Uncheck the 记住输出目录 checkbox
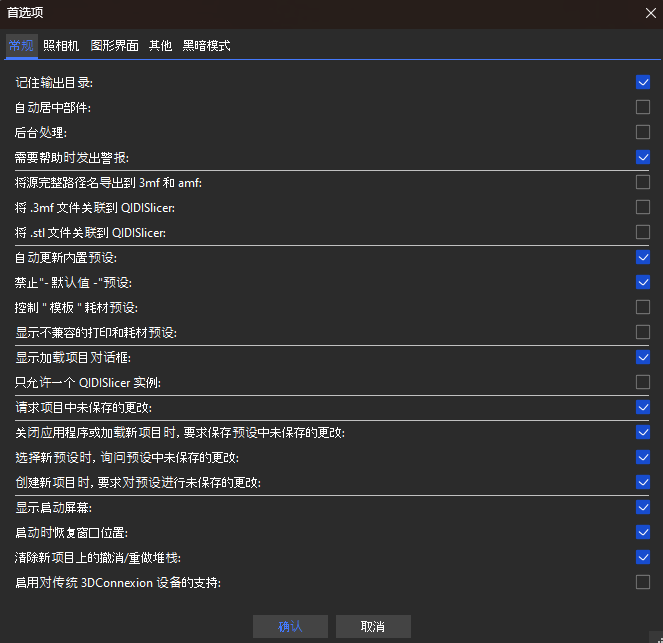 643,82
